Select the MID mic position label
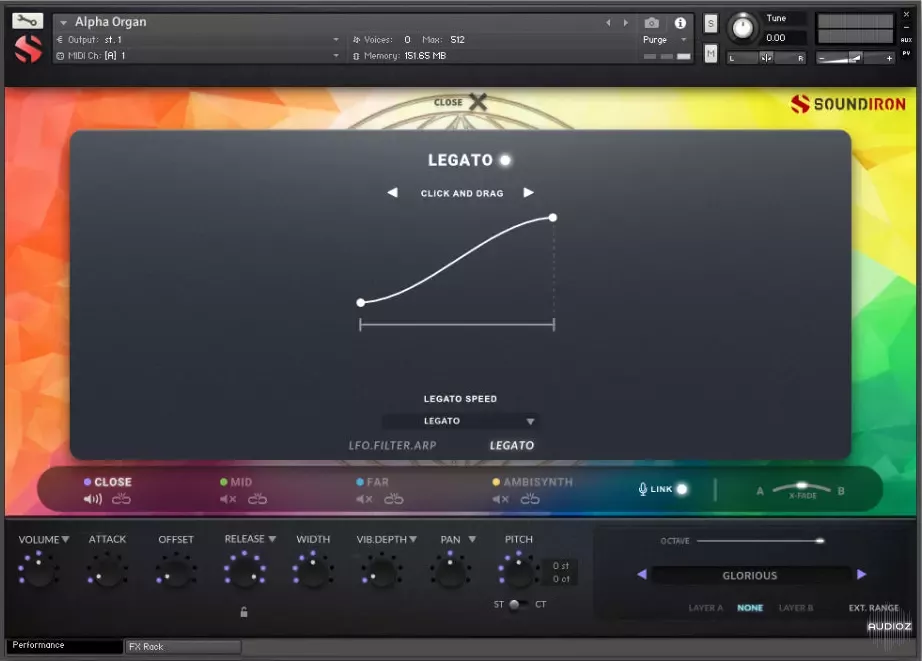The height and width of the screenshot is (661, 922). coord(241,482)
